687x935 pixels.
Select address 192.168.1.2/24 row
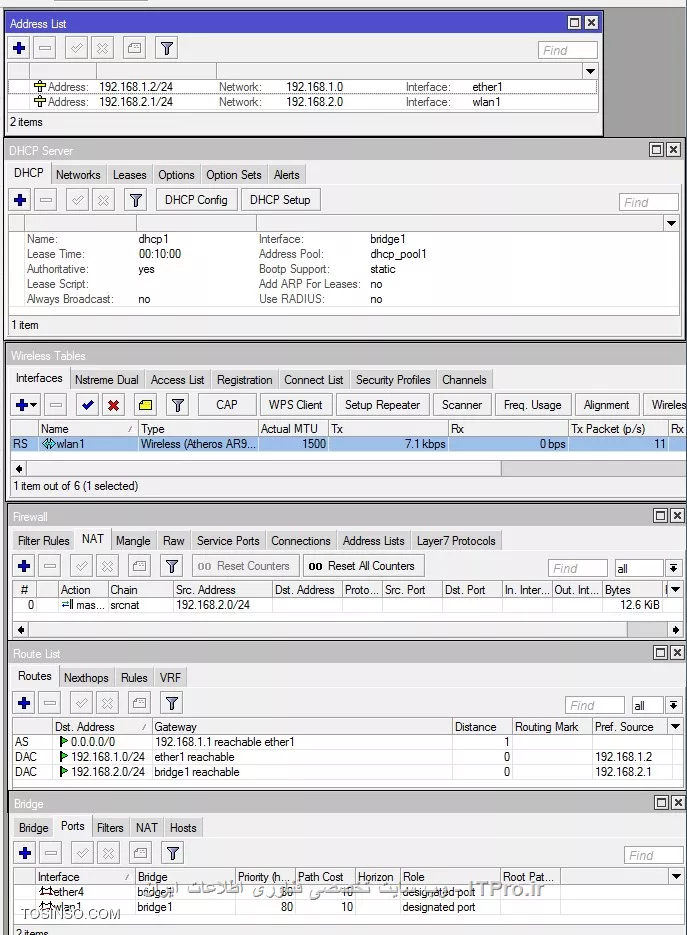pos(302,87)
